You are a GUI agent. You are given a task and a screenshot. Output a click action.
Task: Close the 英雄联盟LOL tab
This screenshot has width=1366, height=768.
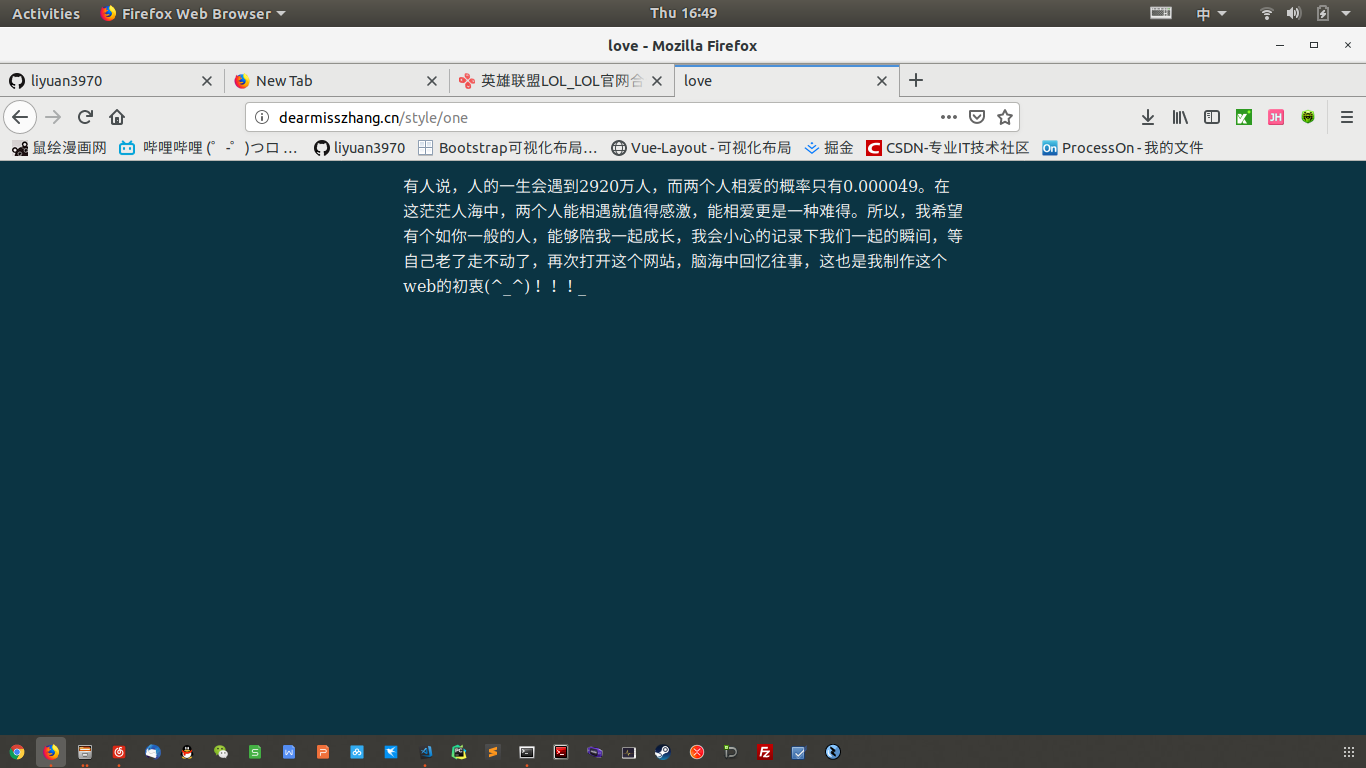click(x=657, y=81)
